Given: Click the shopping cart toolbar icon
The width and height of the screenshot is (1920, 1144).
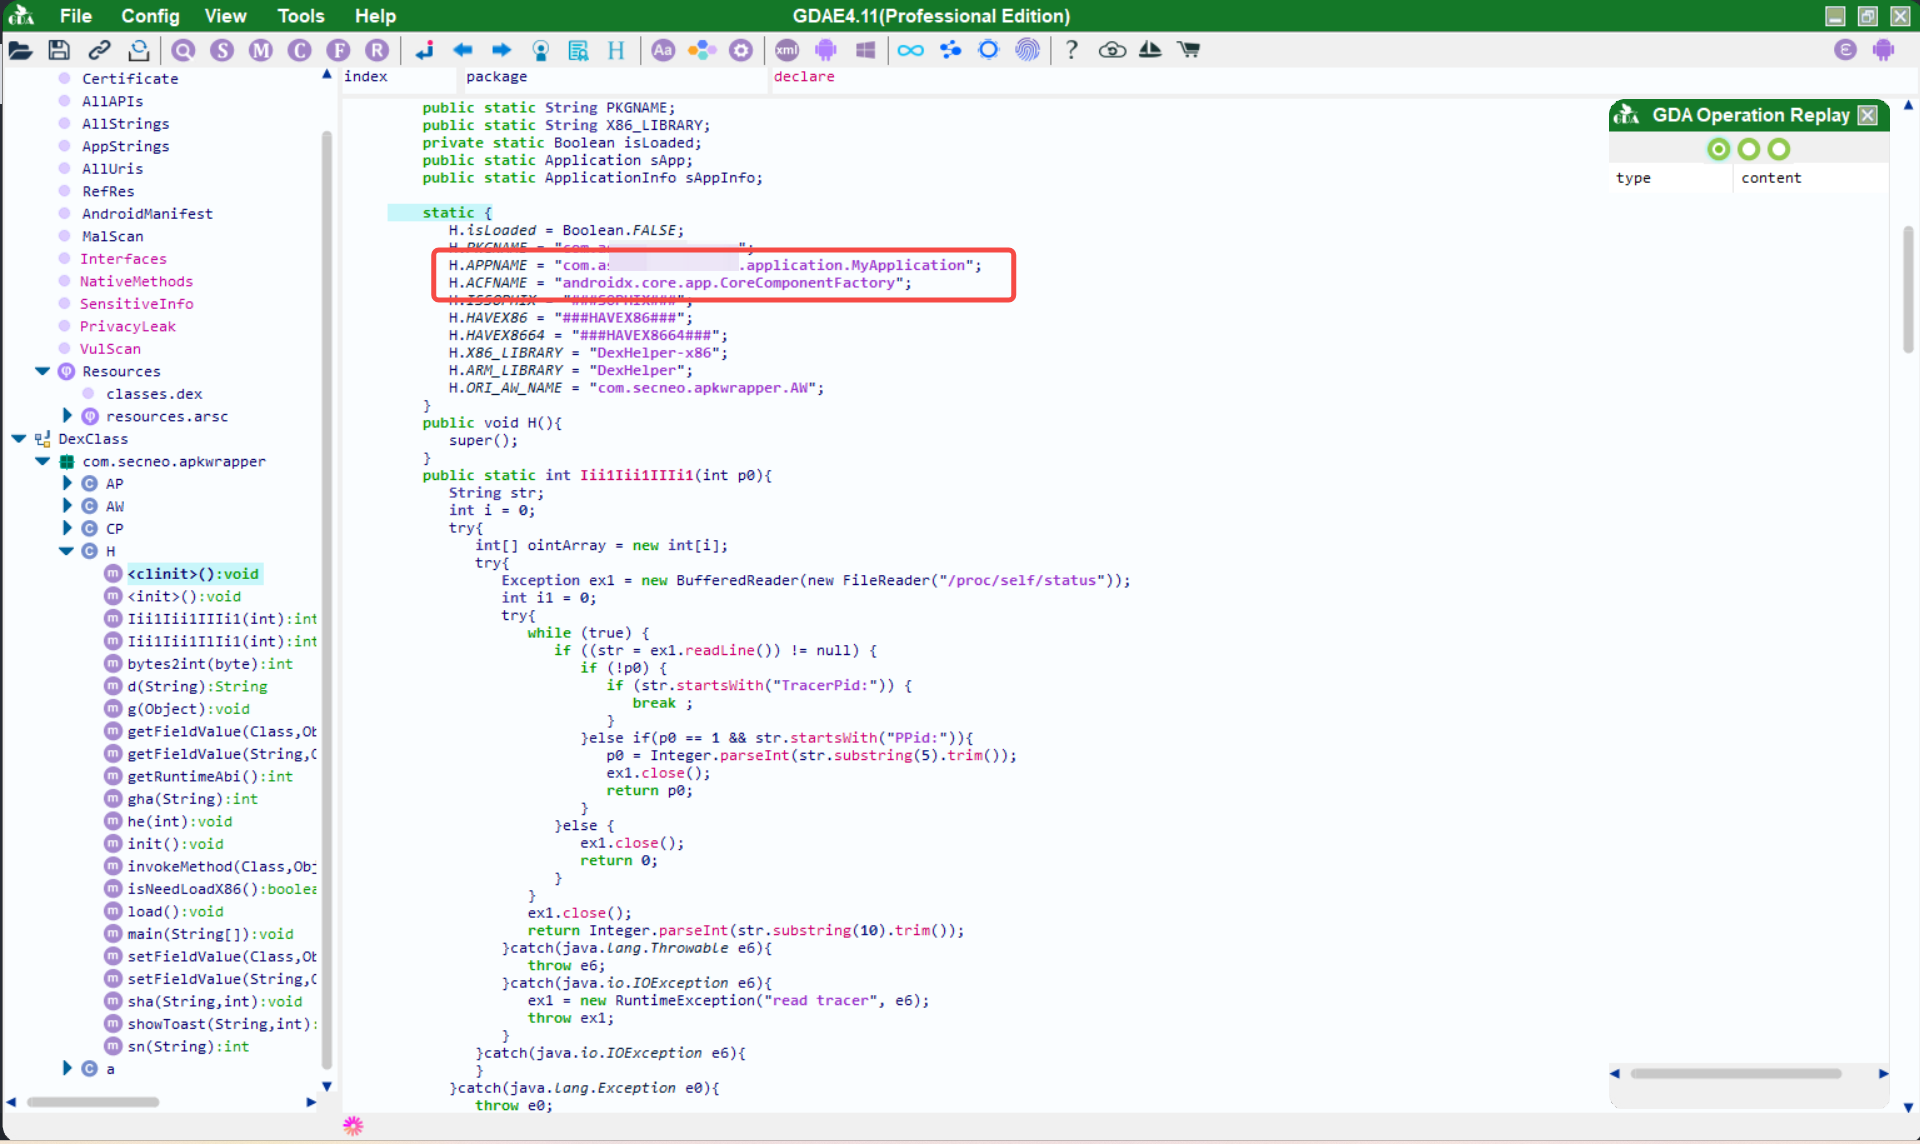Looking at the screenshot, I should pyautogui.click(x=1189, y=50).
